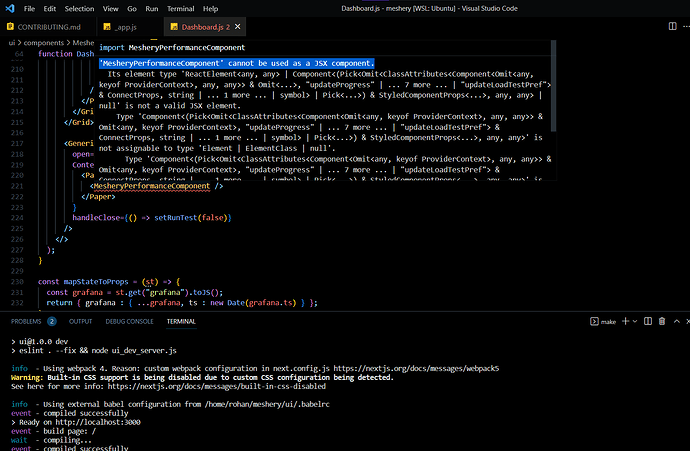Click the 'Warning:' text in terminal output
This screenshot has width=690, height=451.
pos(27,378)
